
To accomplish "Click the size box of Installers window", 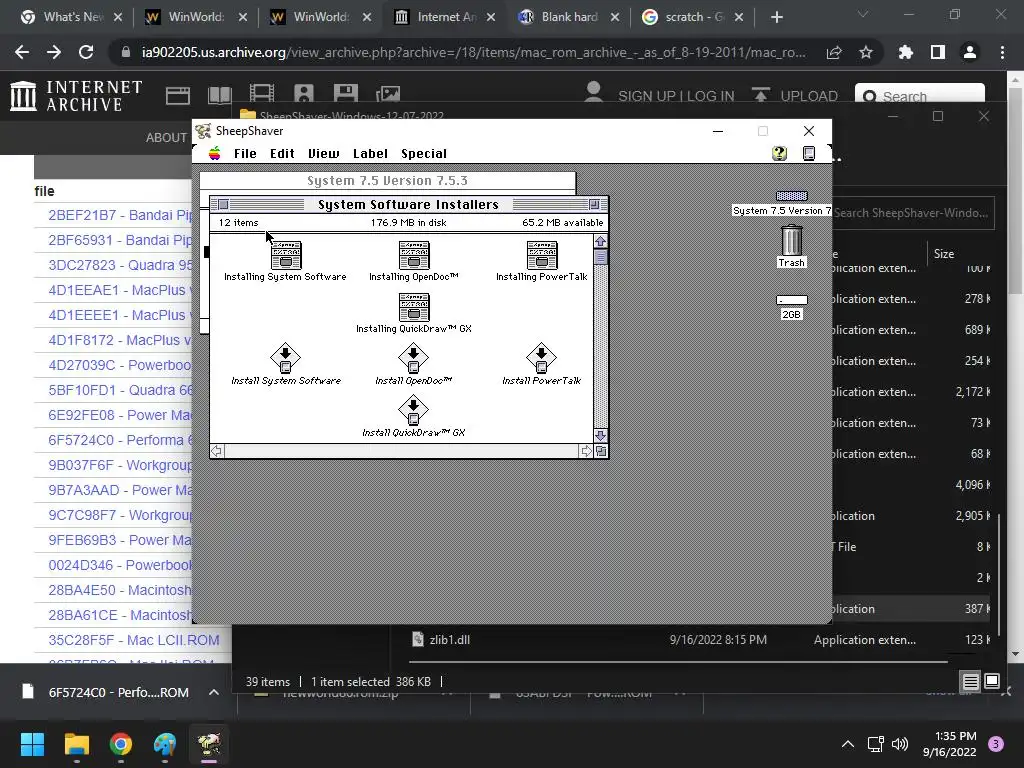I will coord(601,451).
